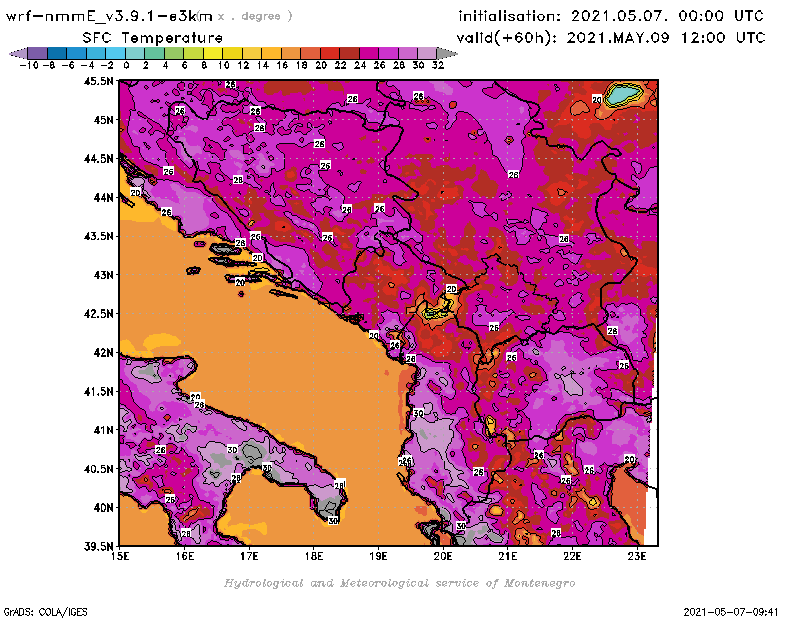
Task: Click the 45.5N latitude axis label
Action: pyautogui.click(x=99, y=81)
